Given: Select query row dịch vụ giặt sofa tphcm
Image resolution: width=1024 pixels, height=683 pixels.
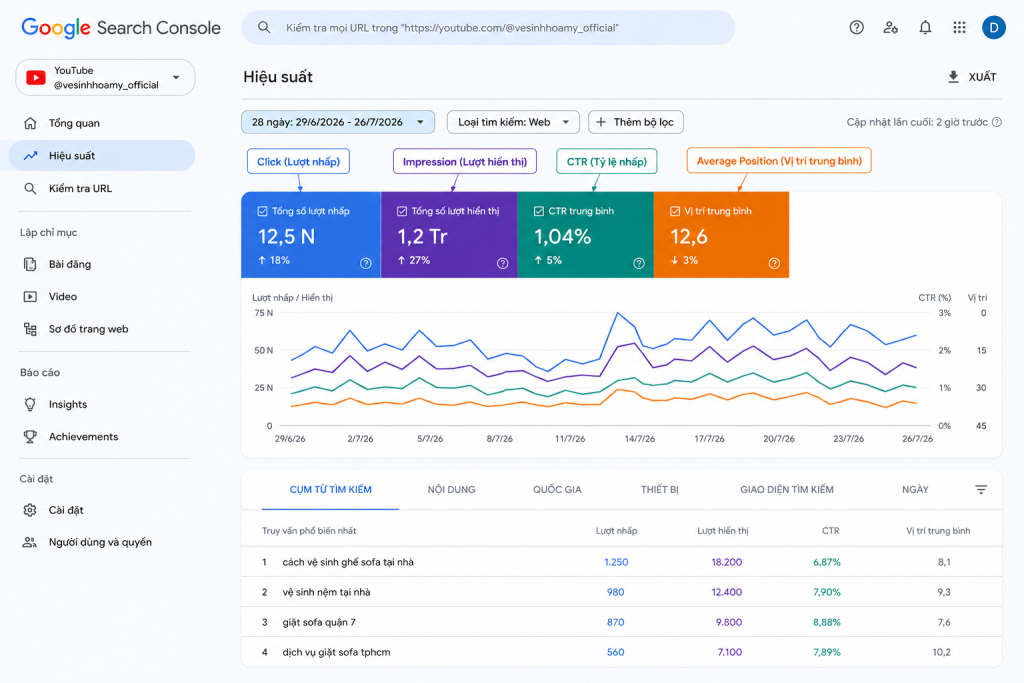Looking at the screenshot, I should (x=621, y=652).
